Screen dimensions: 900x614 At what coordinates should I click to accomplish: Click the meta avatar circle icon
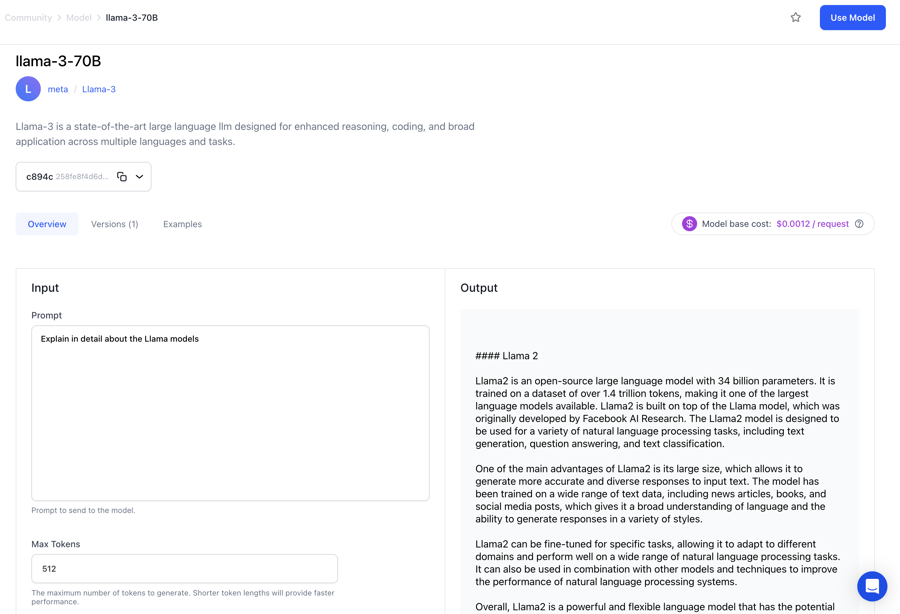click(x=28, y=89)
